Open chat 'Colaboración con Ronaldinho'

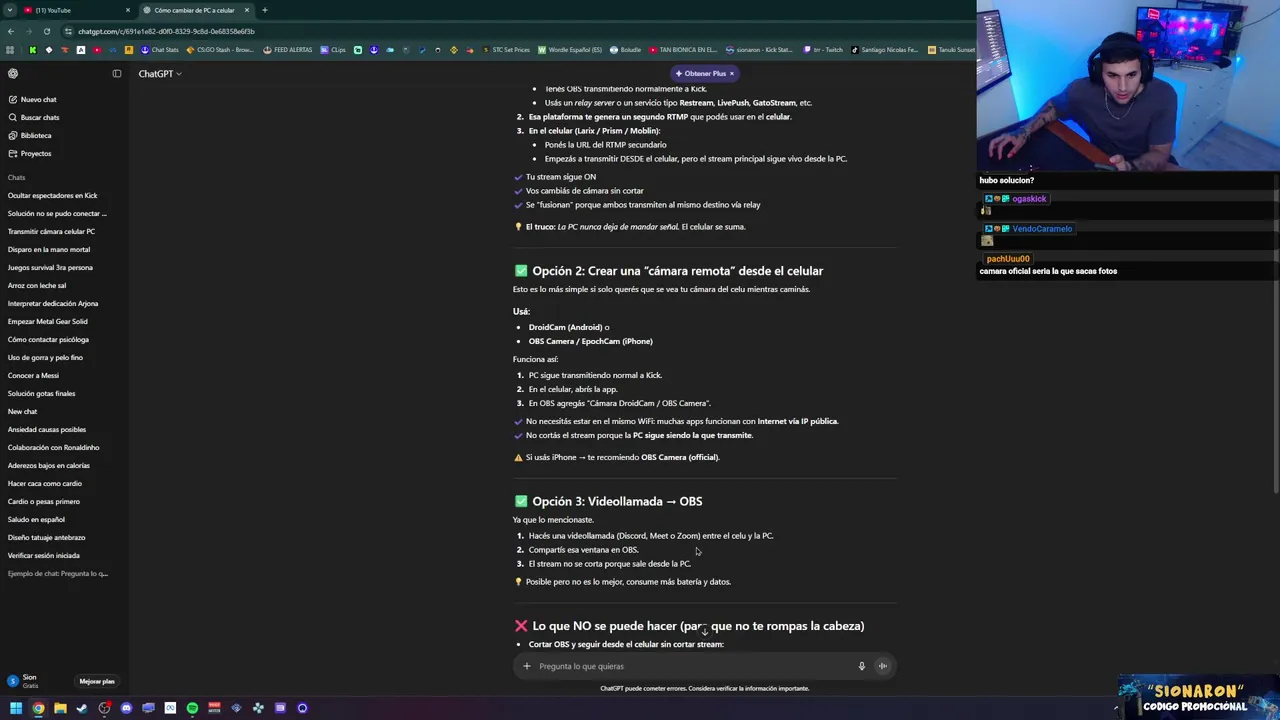tap(53, 447)
